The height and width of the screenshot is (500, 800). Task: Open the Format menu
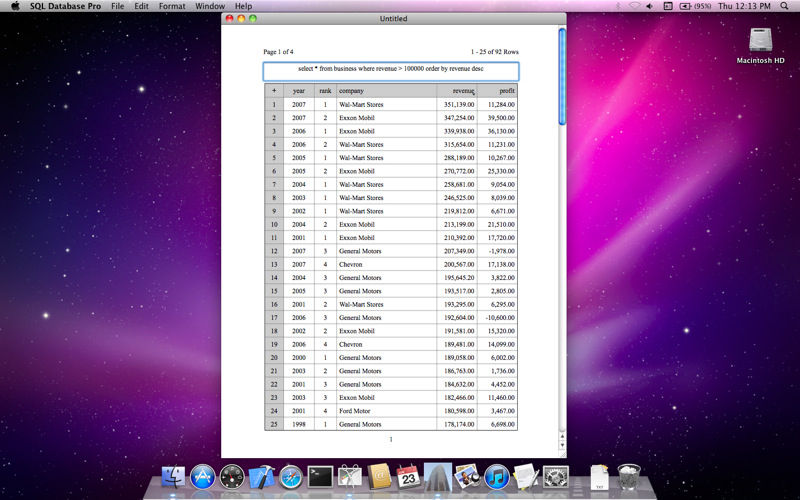(x=172, y=6)
